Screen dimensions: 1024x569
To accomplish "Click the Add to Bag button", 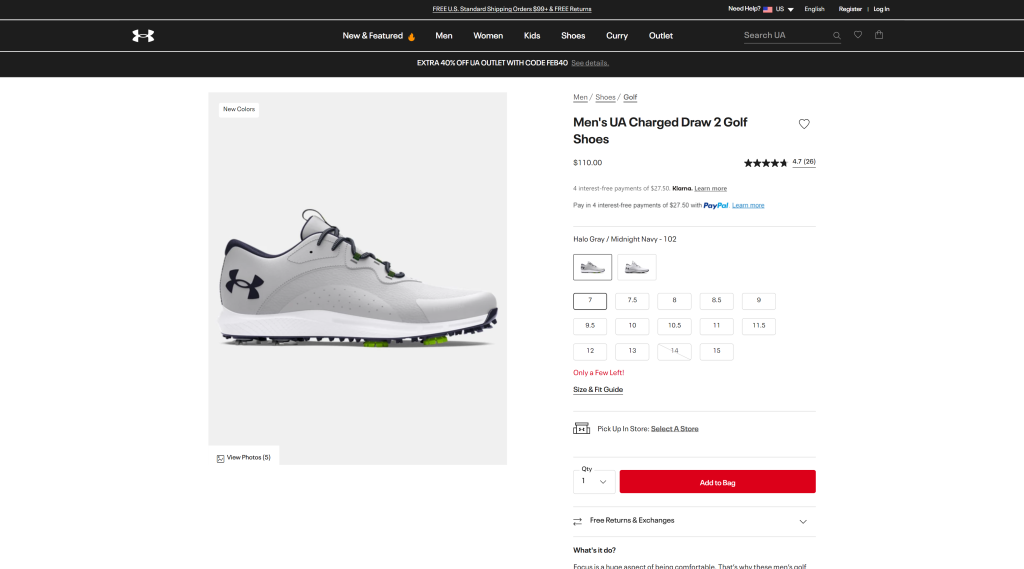I will pos(717,482).
